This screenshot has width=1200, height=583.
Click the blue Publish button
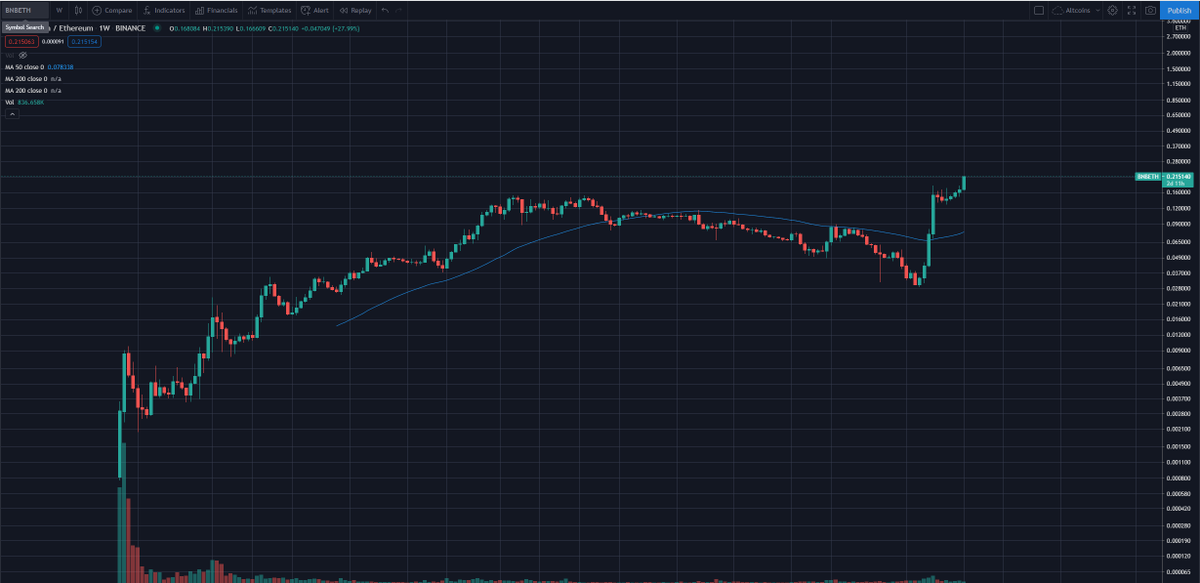tap(1179, 9)
